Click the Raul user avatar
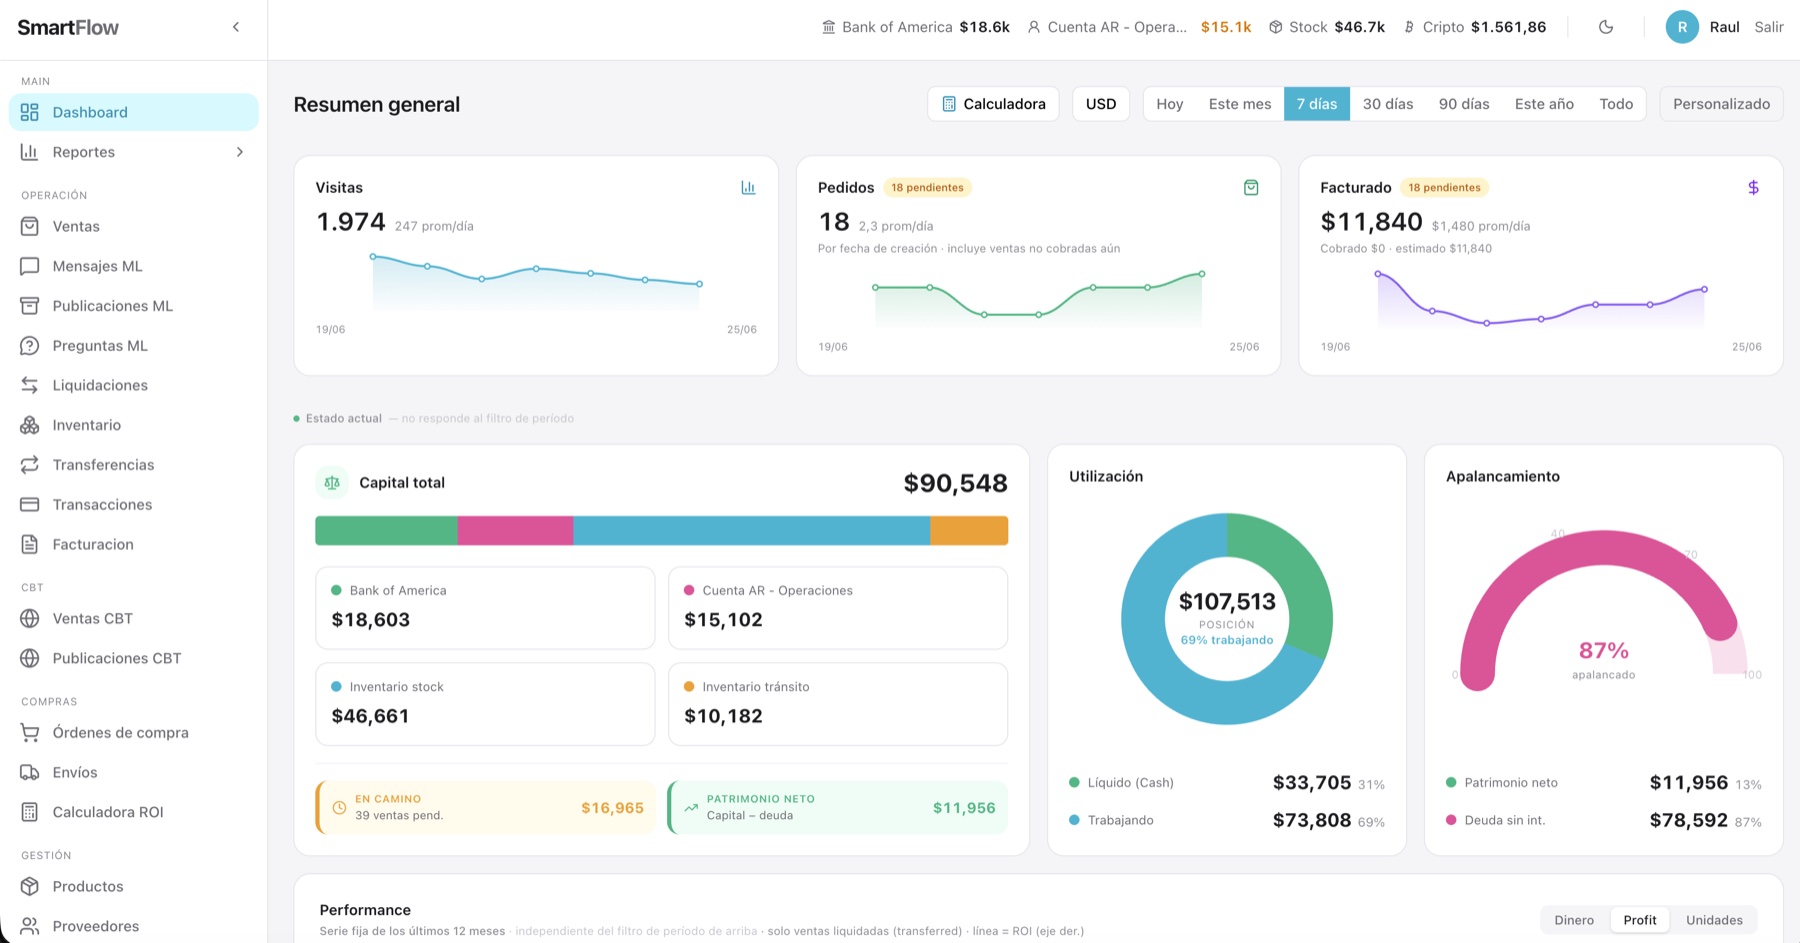Screen dimensions: 1800x943 point(1682,27)
